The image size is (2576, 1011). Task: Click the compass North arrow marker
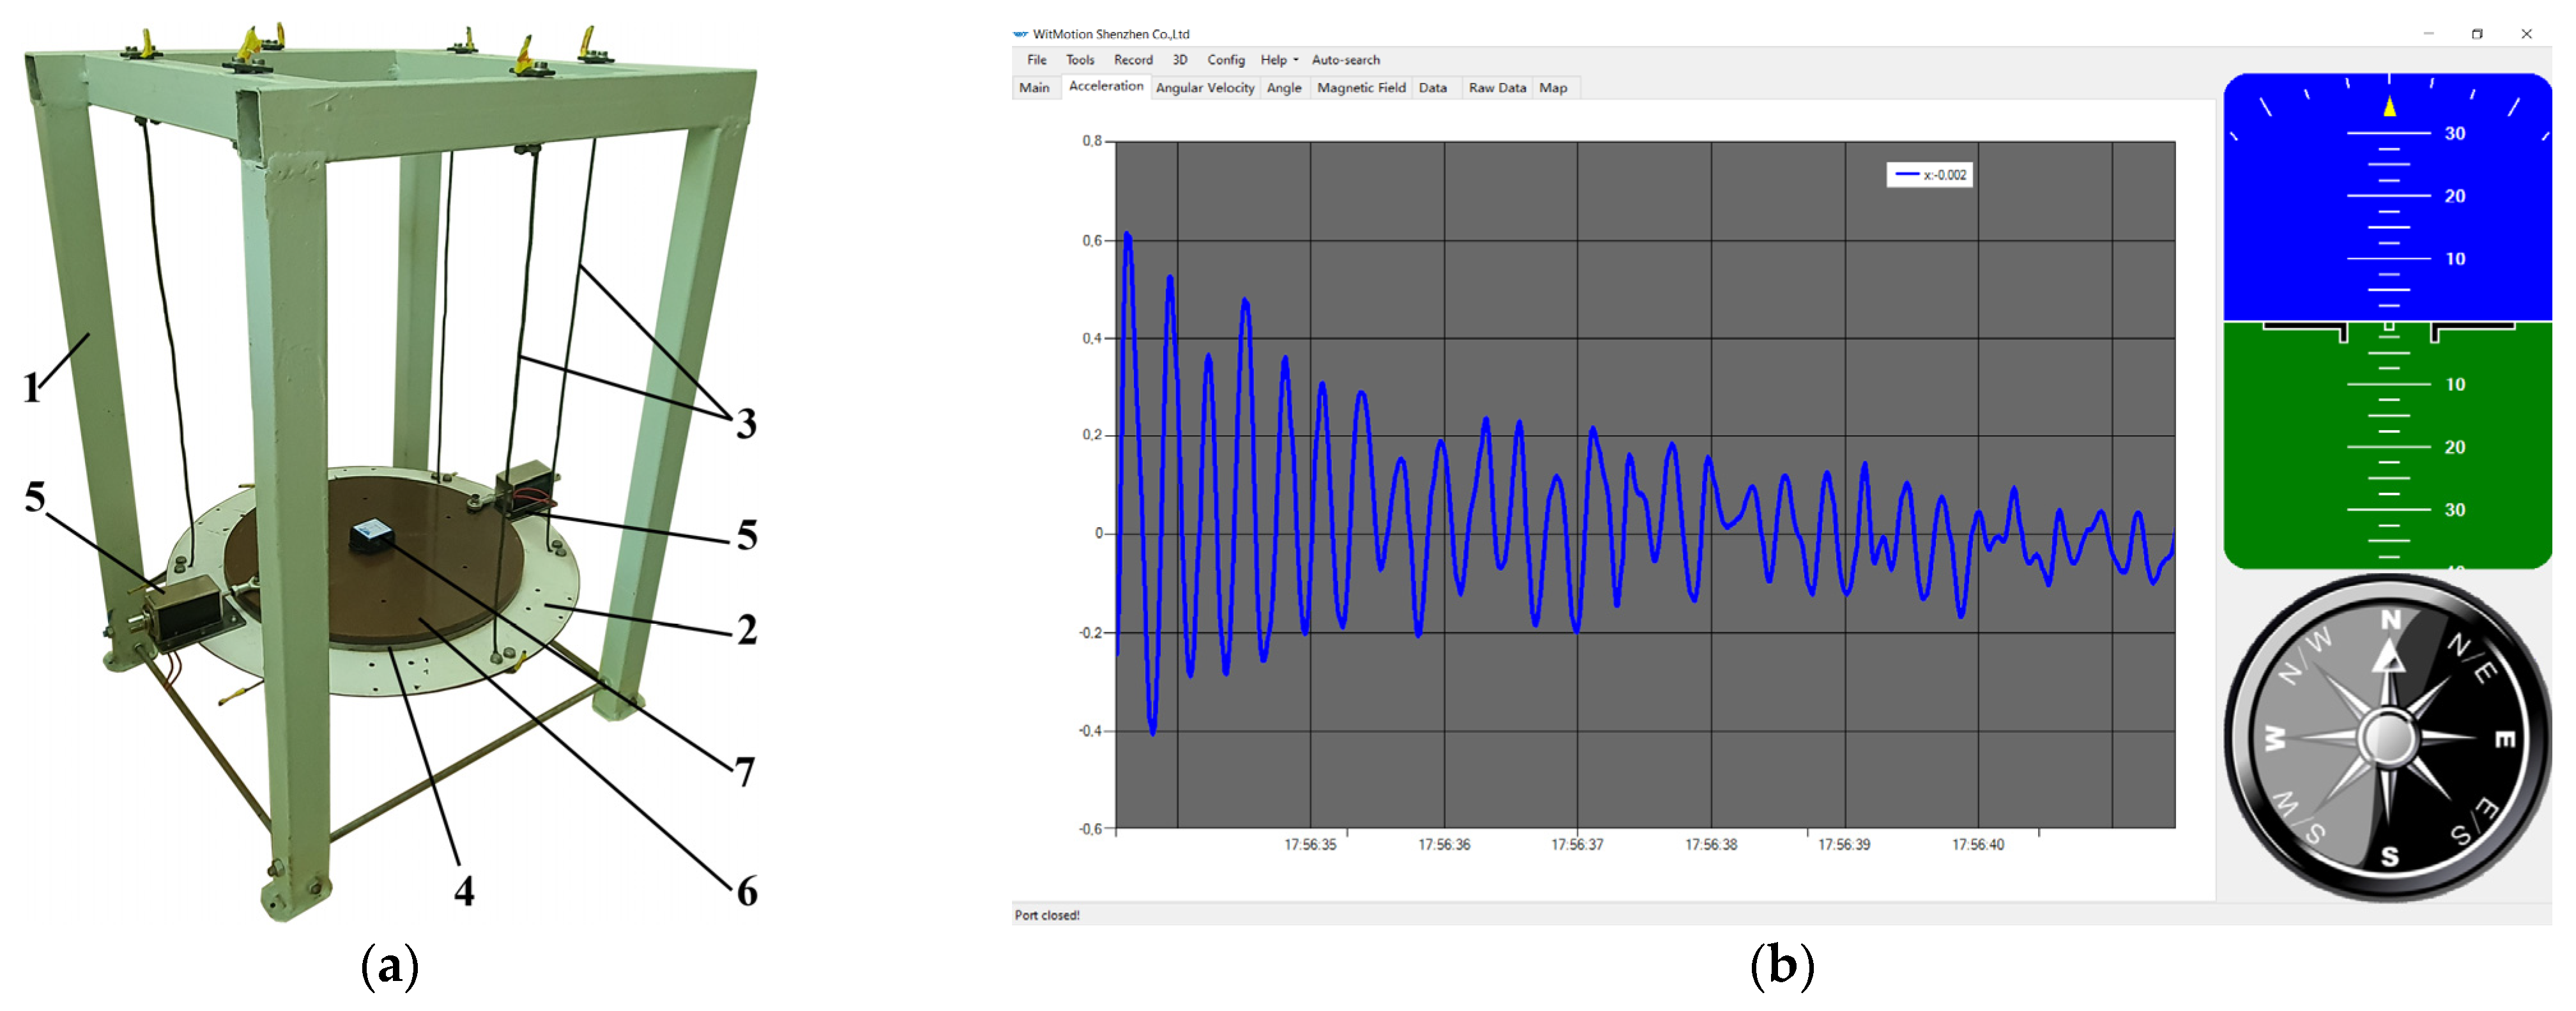tap(2389, 658)
